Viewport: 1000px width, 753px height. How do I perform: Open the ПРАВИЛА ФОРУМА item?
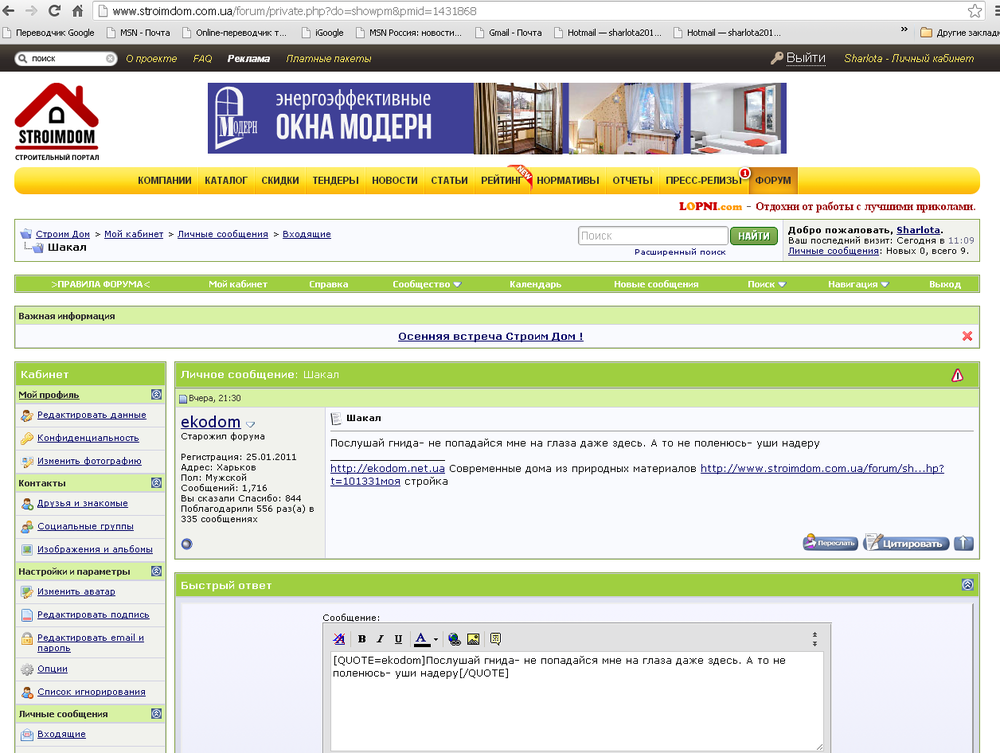(x=100, y=284)
